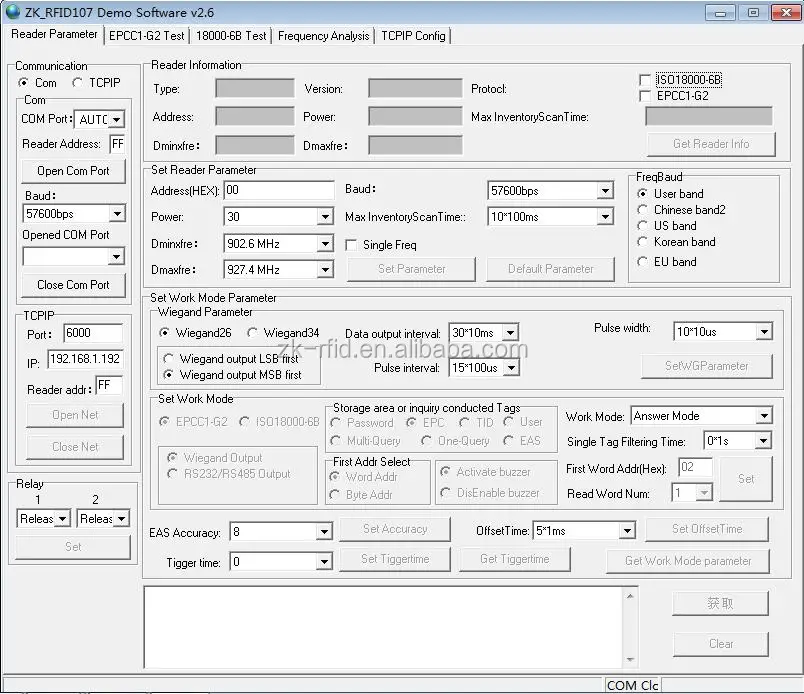Click the Address(HEX) input field

point(278,190)
